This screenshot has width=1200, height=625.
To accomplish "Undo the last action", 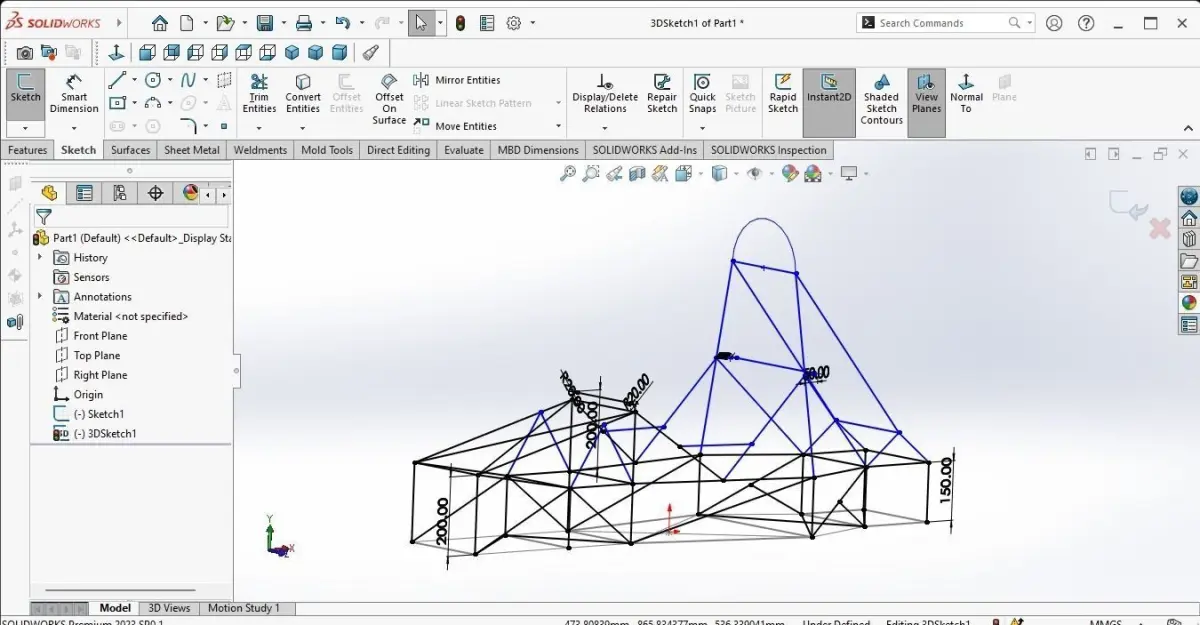I will 343,23.
